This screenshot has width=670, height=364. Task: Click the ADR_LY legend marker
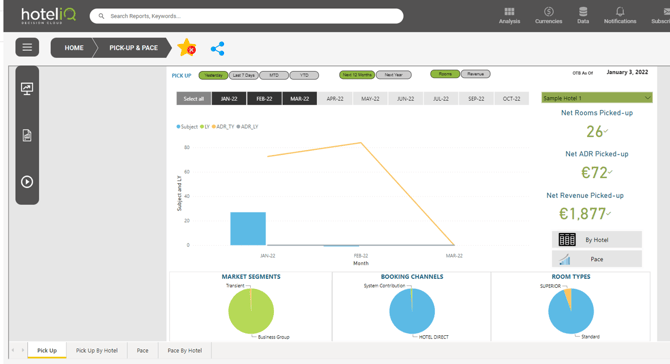(238, 127)
